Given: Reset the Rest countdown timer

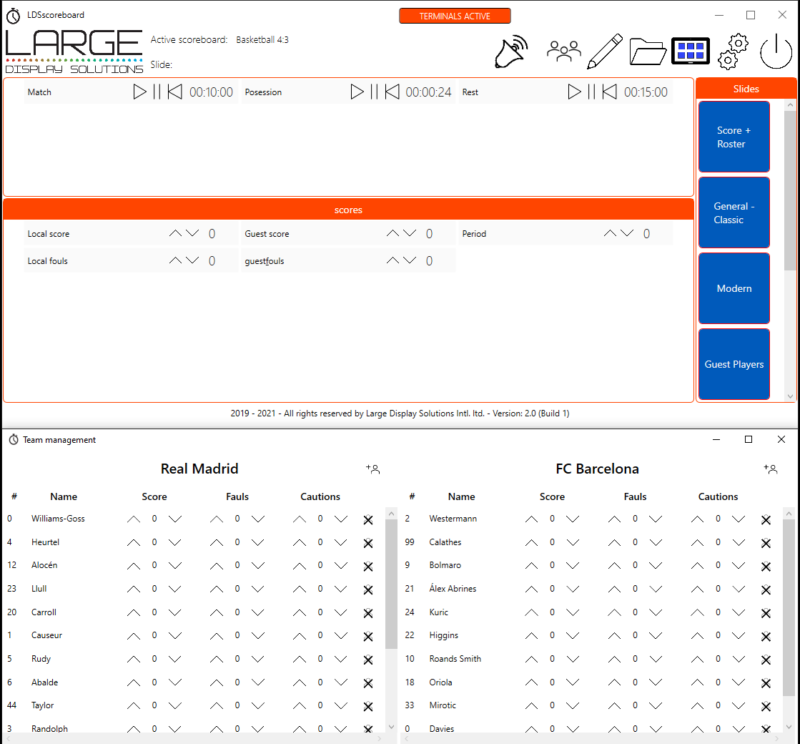Looking at the screenshot, I should 611,91.
